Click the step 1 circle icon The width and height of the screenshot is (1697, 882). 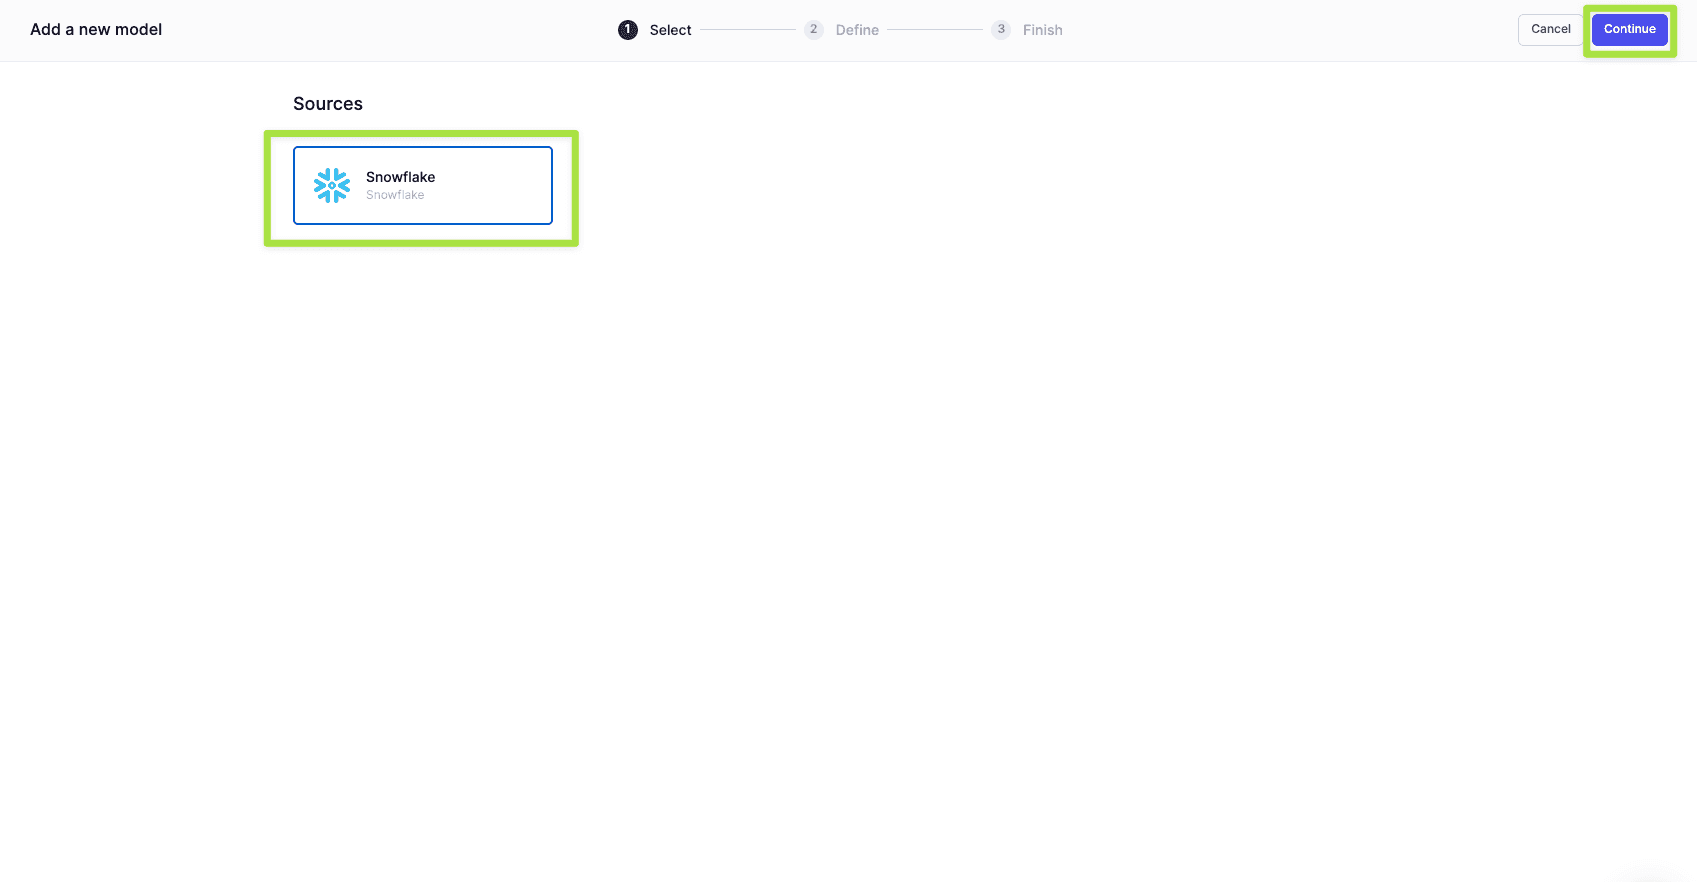pos(628,30)
